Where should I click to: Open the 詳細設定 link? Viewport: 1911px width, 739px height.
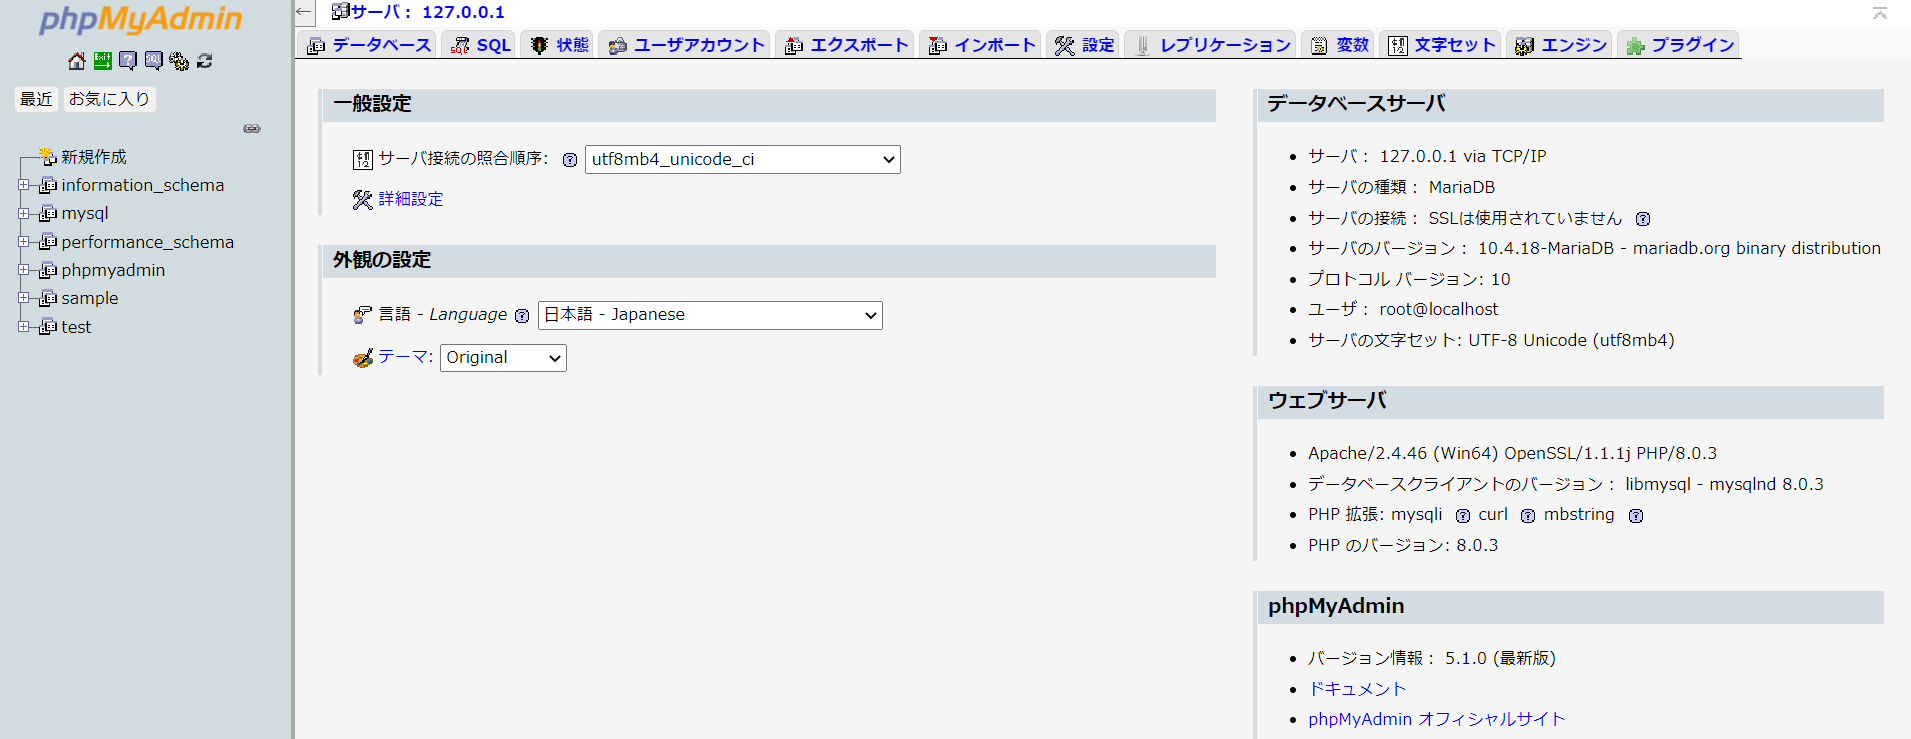tap(411, 199)
